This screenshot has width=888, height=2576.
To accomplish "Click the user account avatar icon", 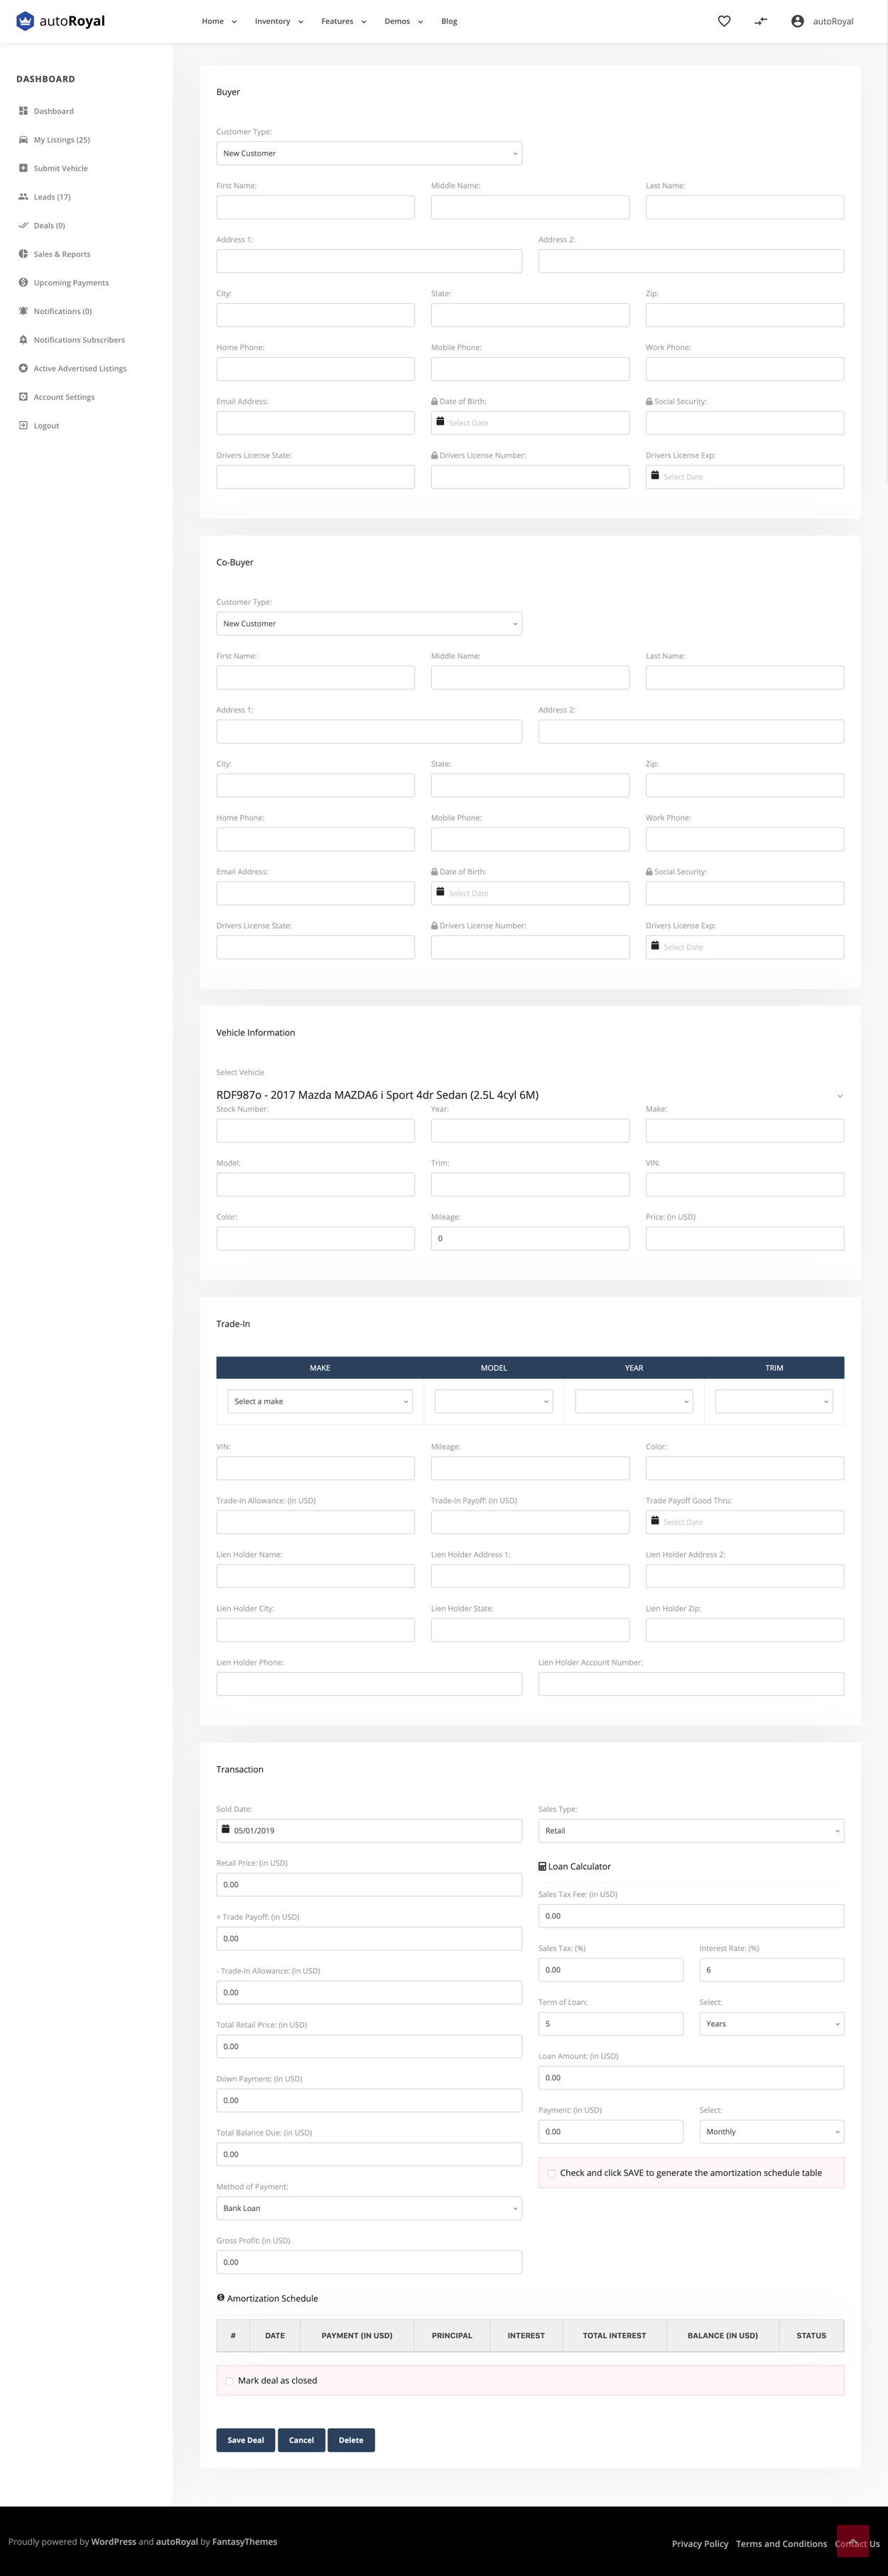I will pyautogui.click(x=797, y=21).
